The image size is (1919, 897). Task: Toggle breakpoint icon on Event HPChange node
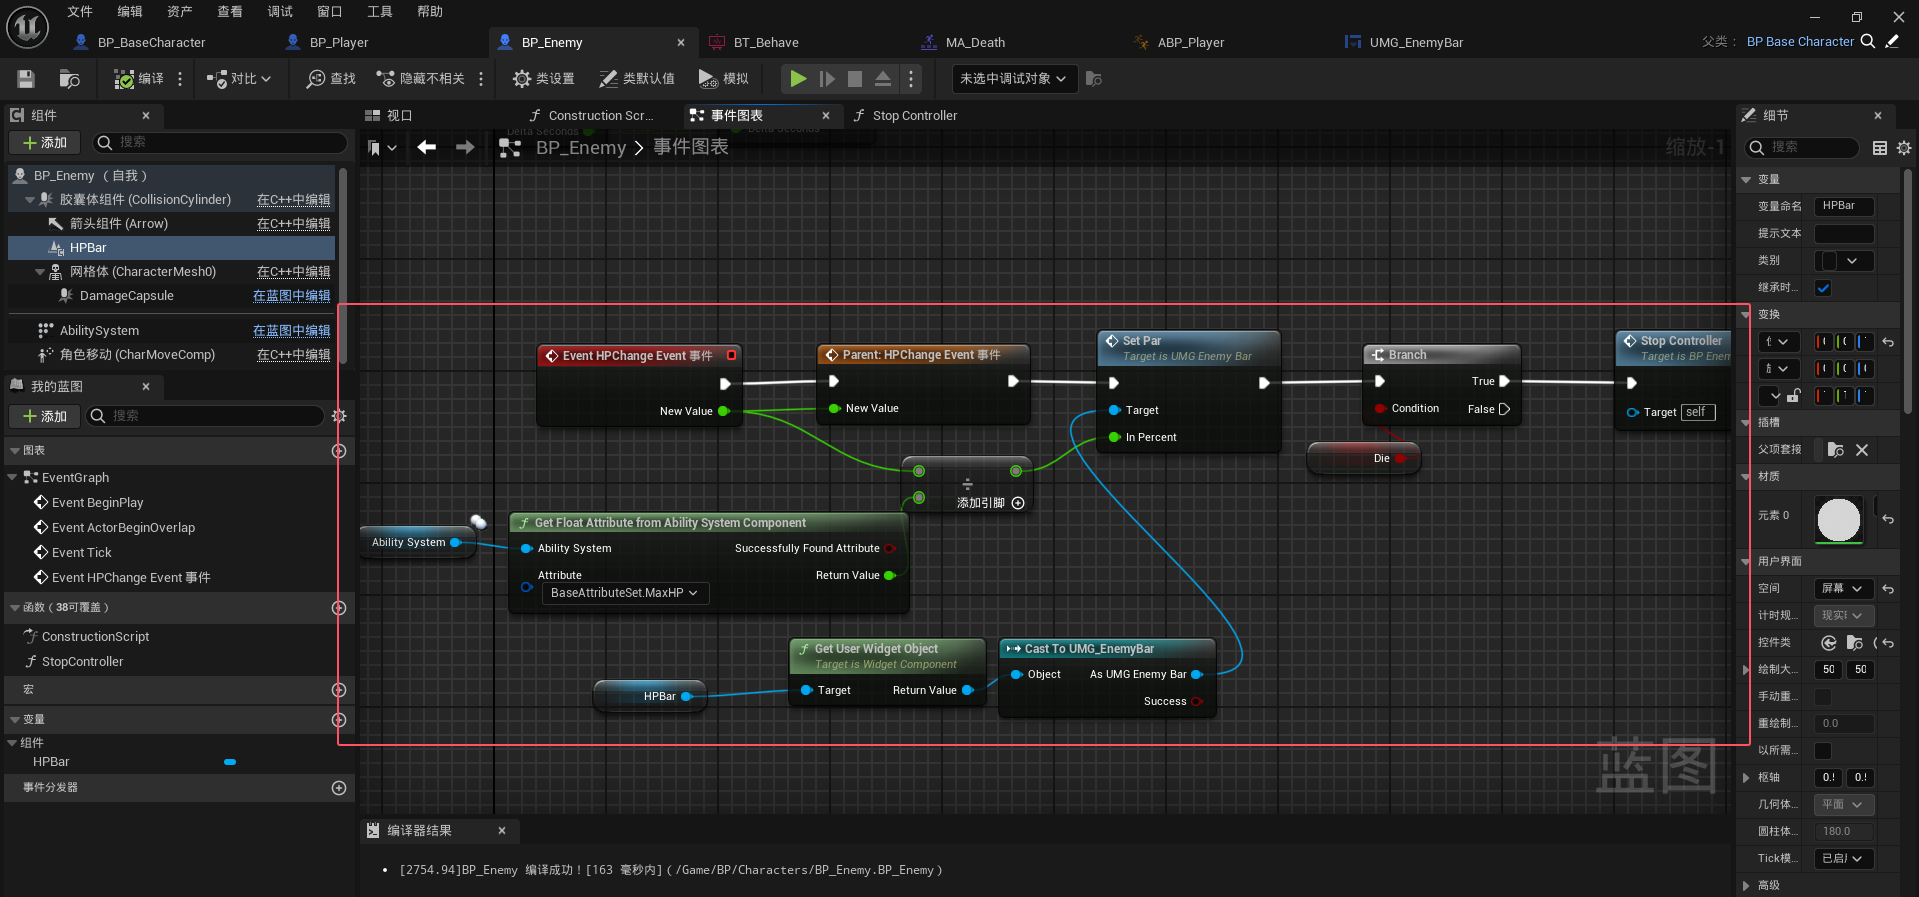[731, 355]
